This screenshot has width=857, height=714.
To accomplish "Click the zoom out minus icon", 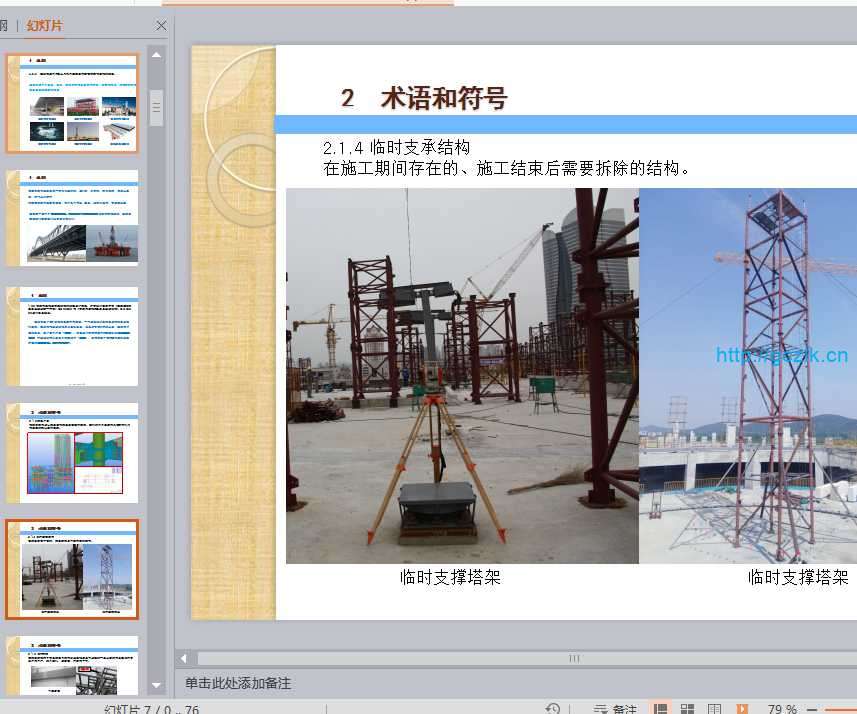I will tap(812, 709).
